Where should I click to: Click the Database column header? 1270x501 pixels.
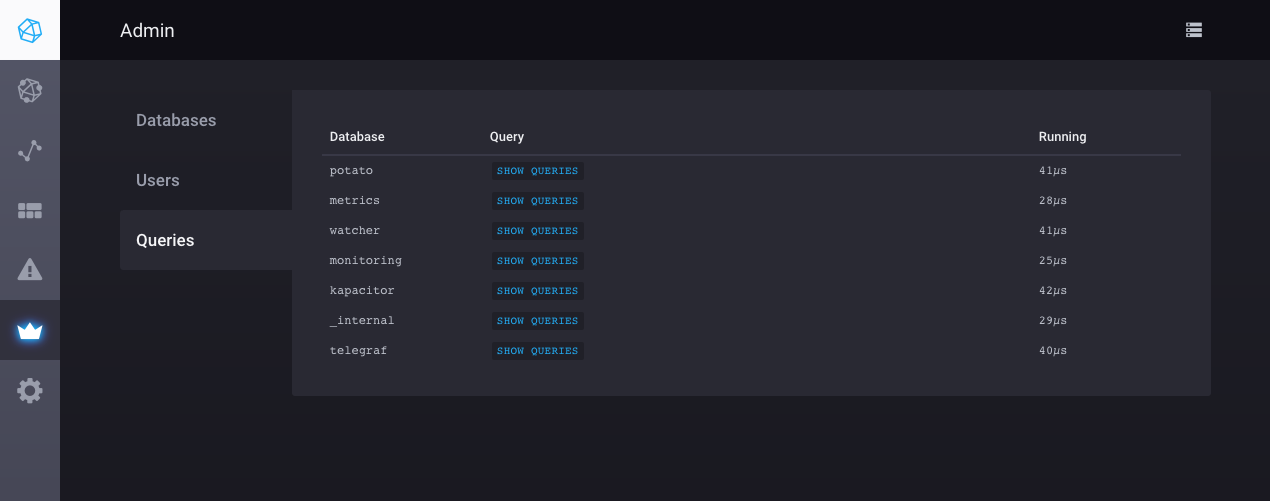click(357, 137)
